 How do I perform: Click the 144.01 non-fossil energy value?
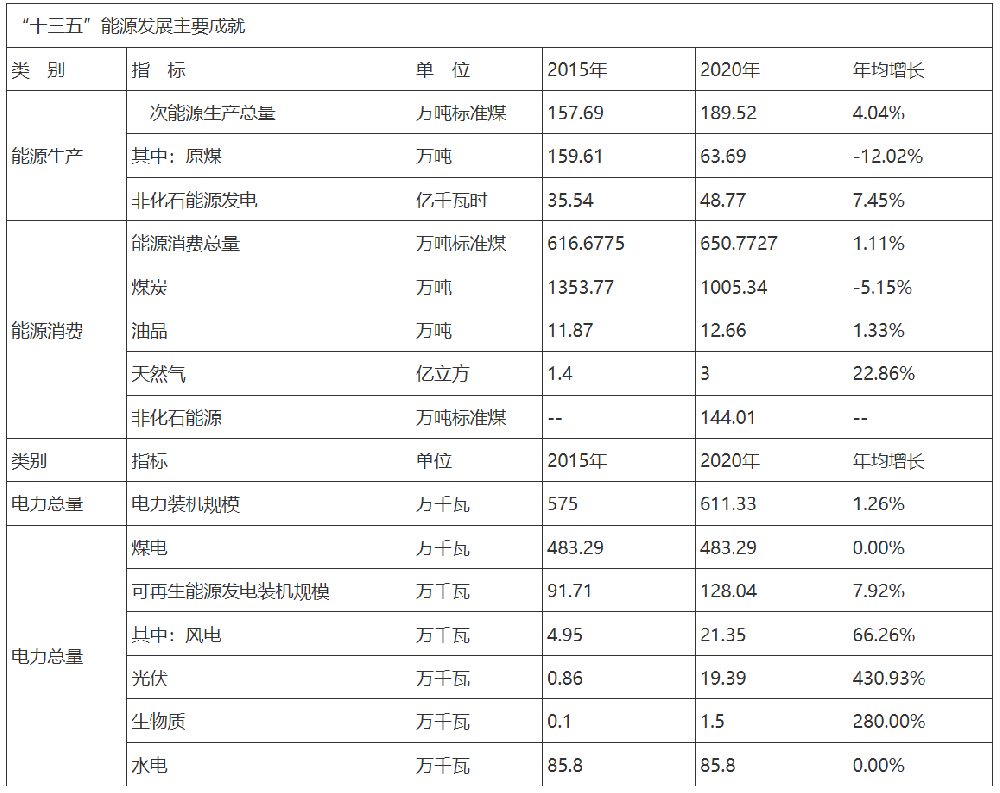click(x=727, y=417)
